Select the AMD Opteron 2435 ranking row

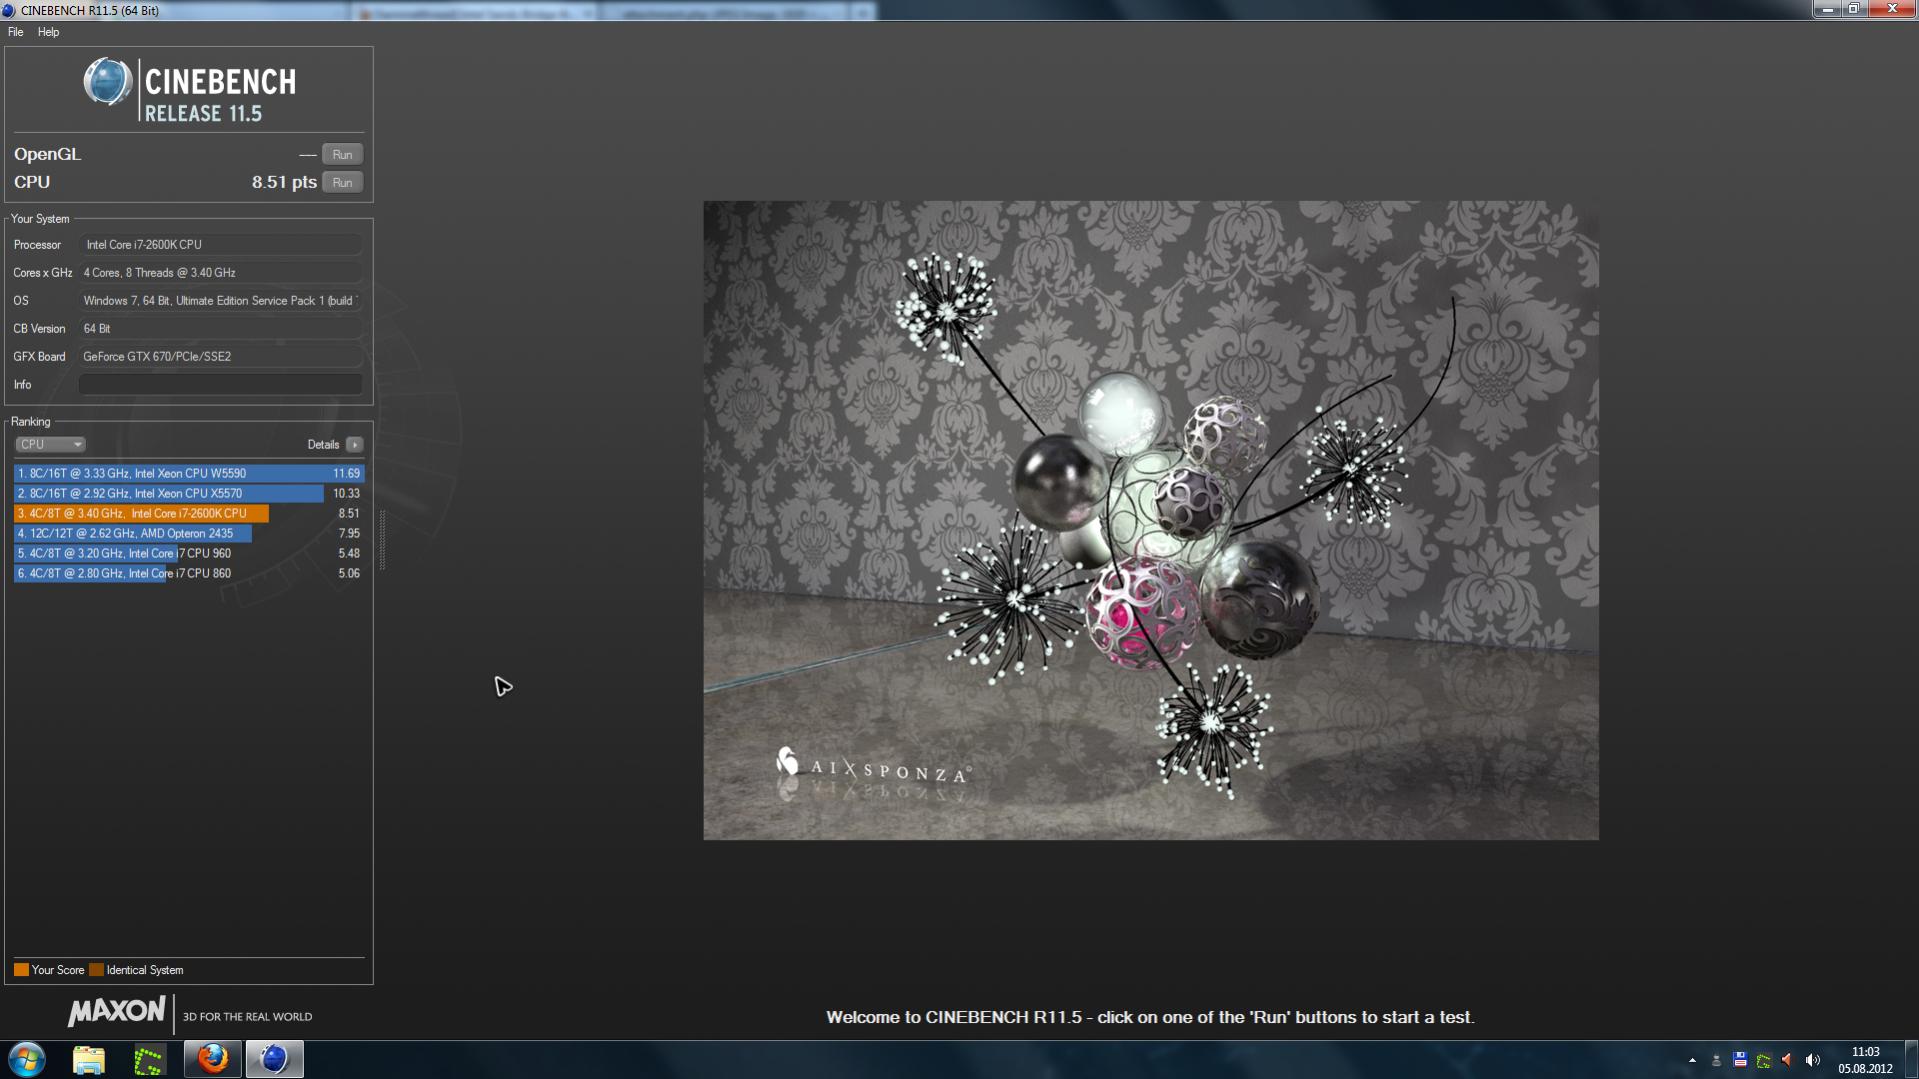point(189,533)
